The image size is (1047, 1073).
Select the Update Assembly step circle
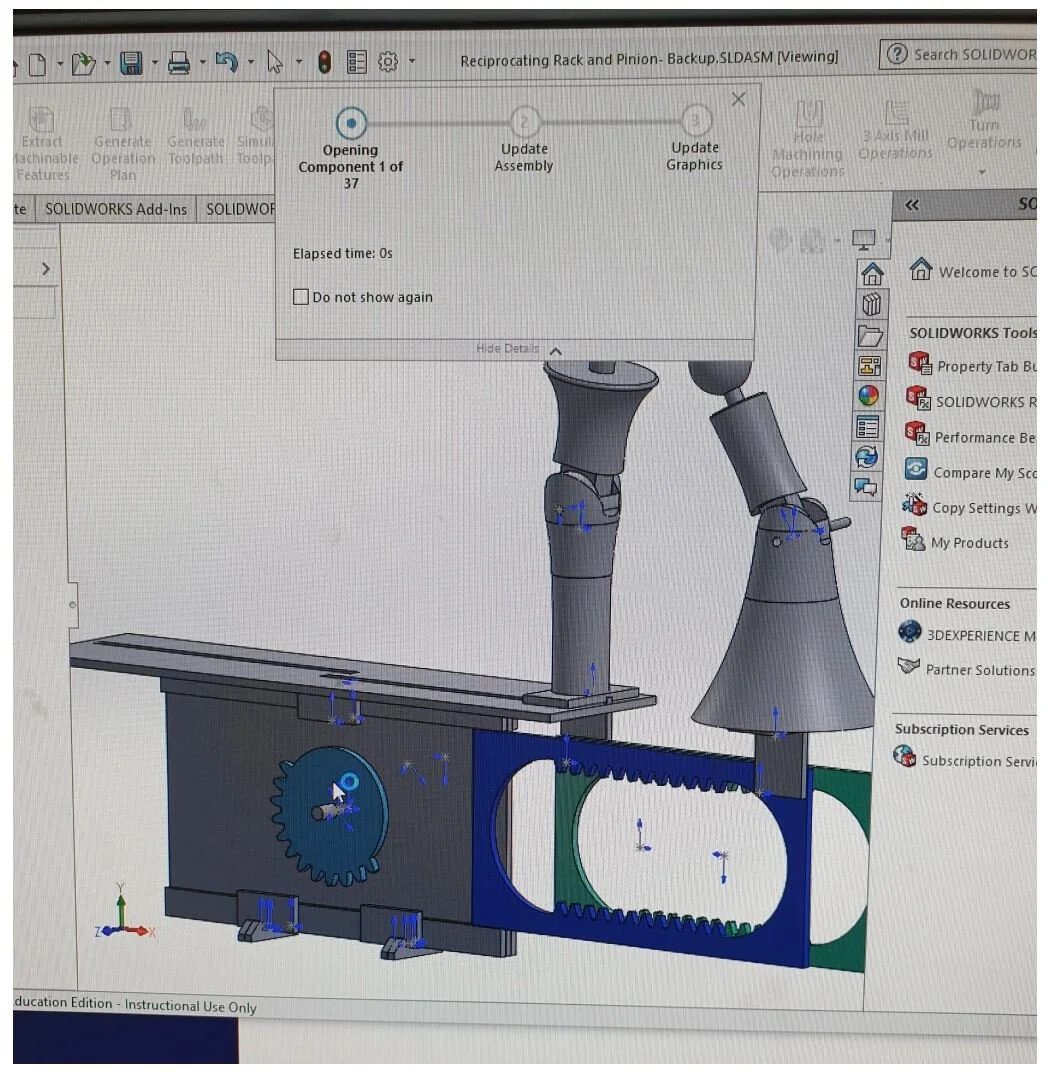point(524,121)
